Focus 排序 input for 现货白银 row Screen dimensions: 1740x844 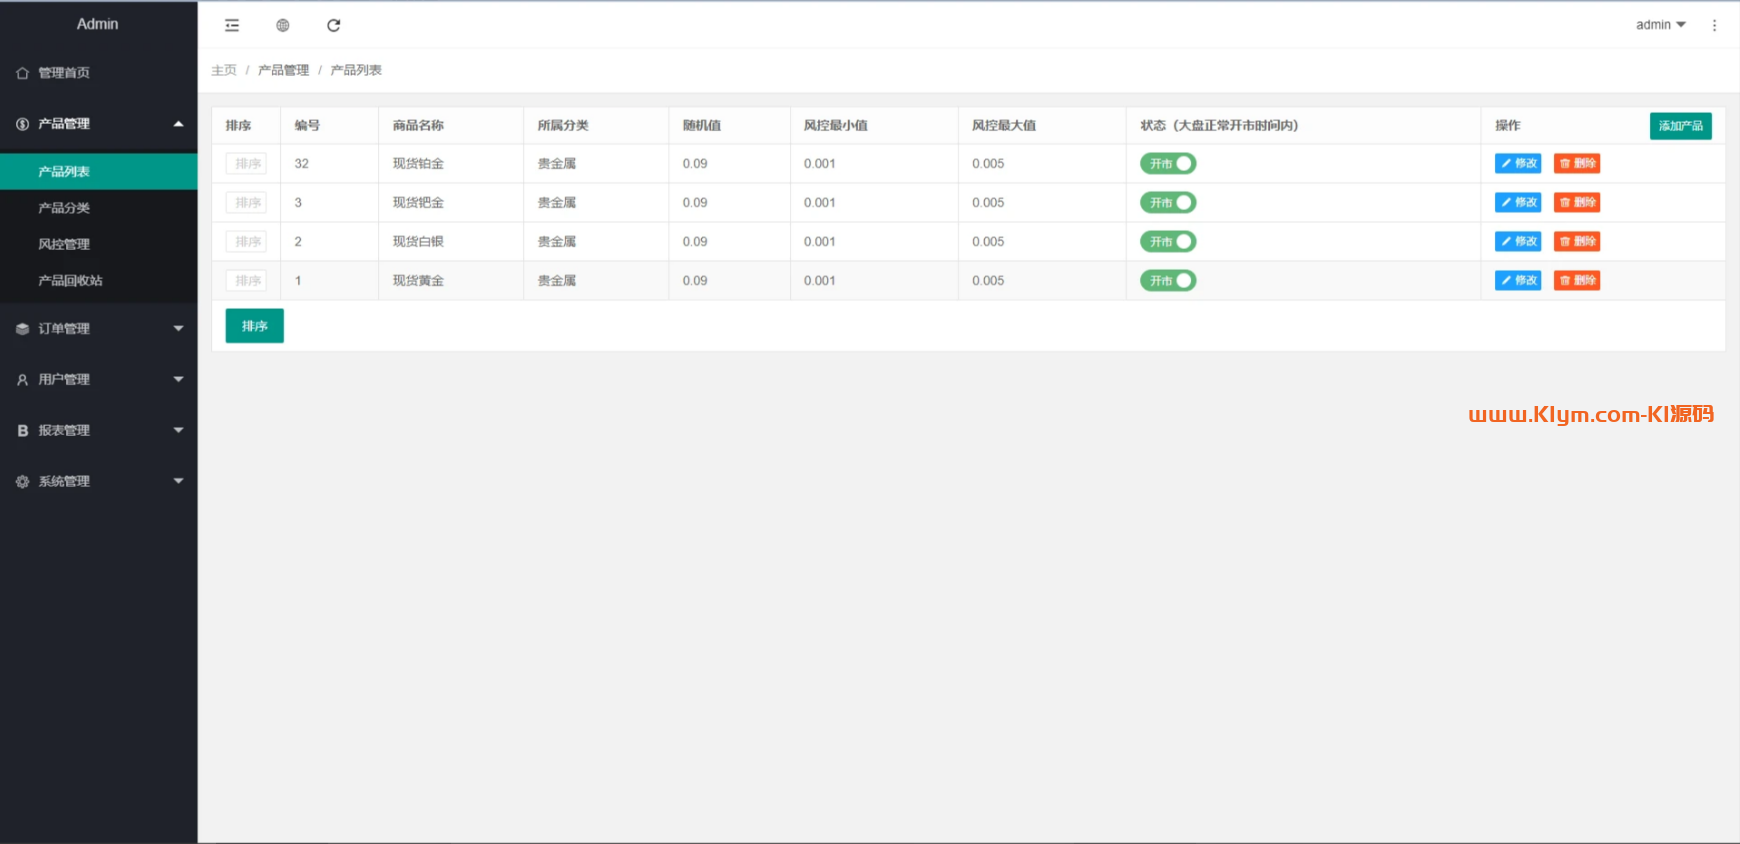[x=246, y=242]
